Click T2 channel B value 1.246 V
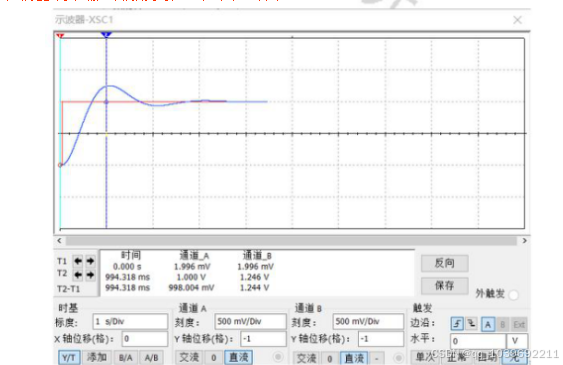Viewport: 563px width, 365px height. [x=255, y=277]
